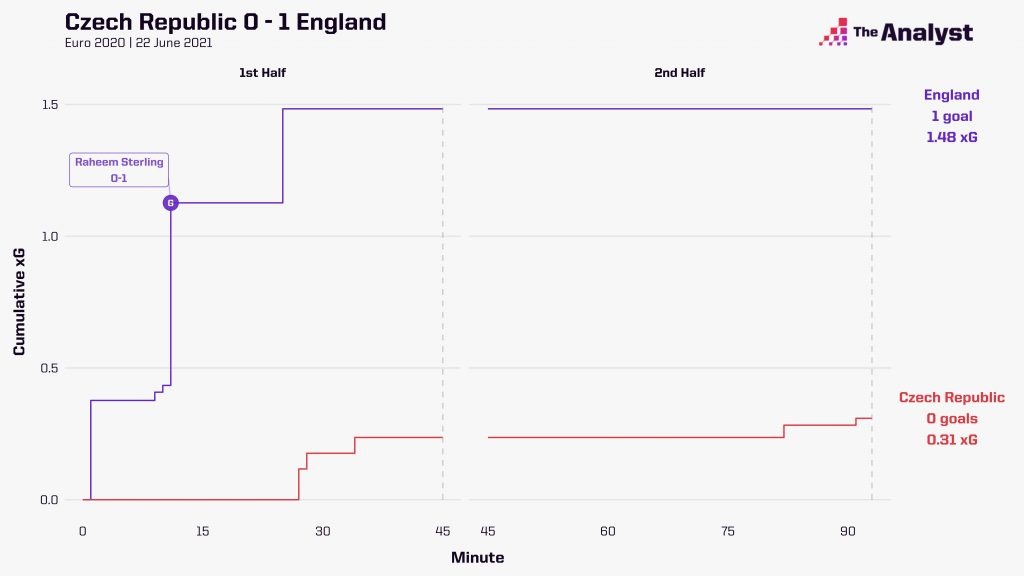Select the 0.31 xG value text
The width and height of the screenshot is (1024, 576).
click(951, 439)
